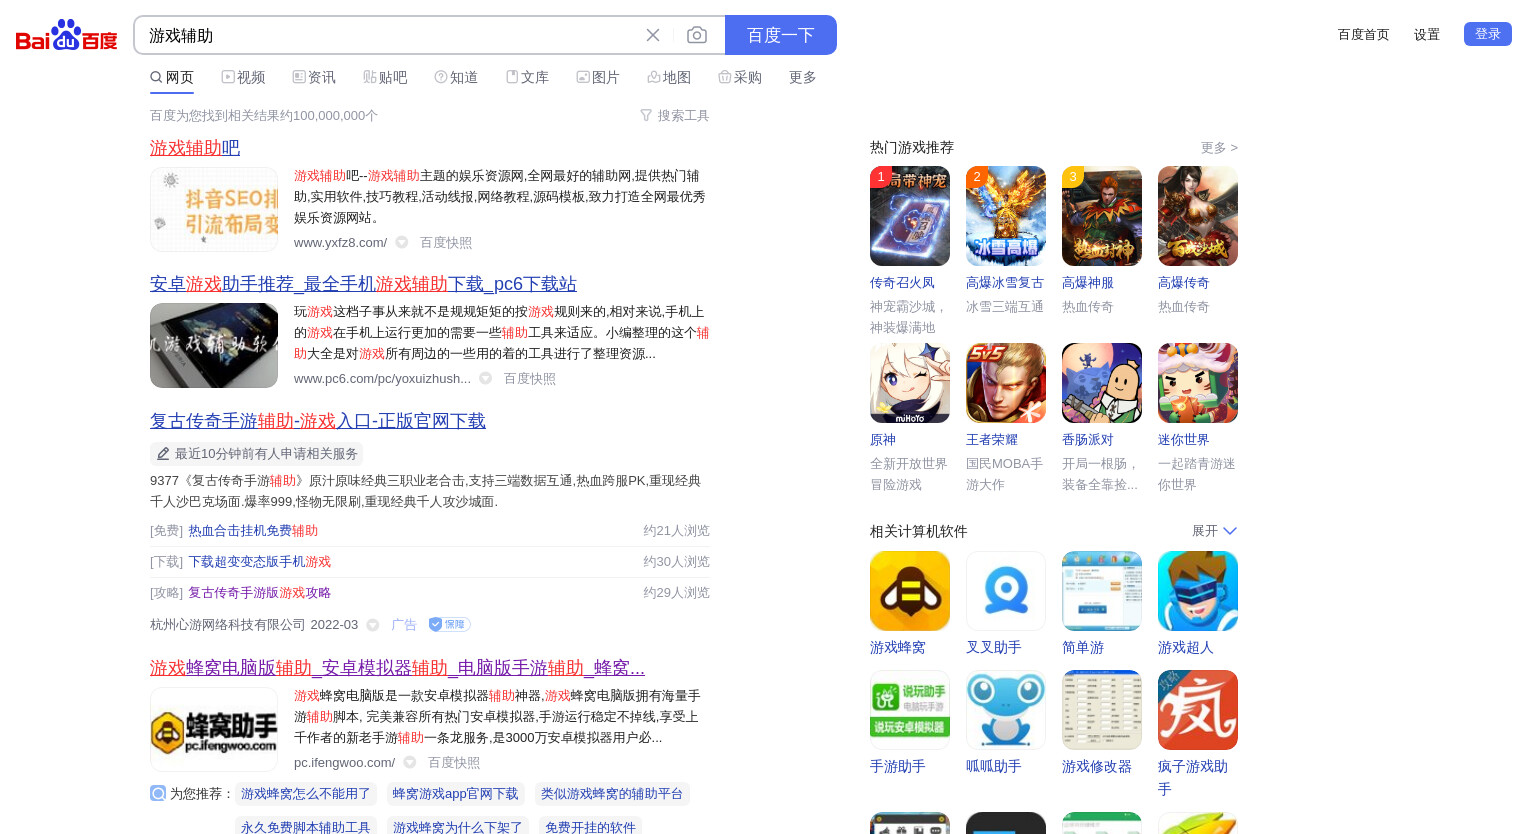Open 热血合击挂机免费辅助 sublink
The width and height of the screenshot is (1536, 834).
click(x=253, y=531)
